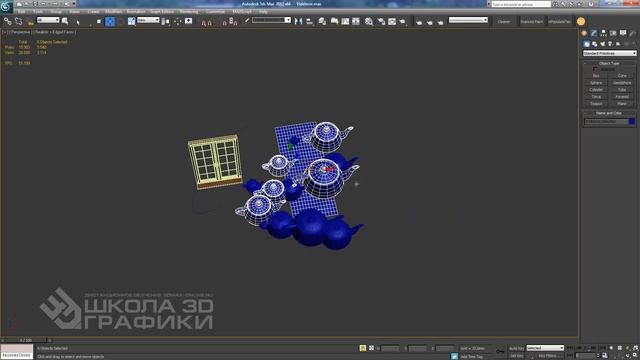Collapse the Name and Color rollout

(609, 113)
